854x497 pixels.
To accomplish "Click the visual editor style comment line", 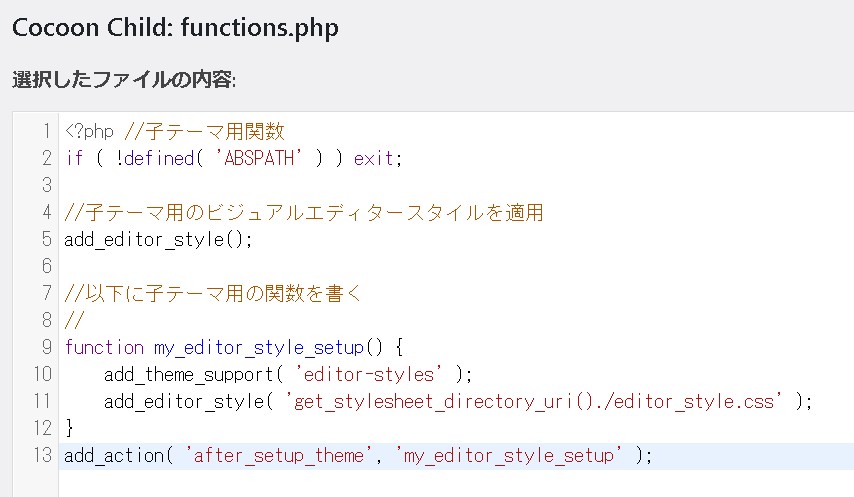I will click(x=303, y=212).
